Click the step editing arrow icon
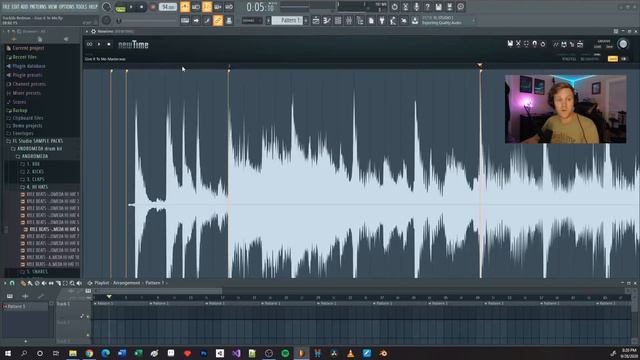The height and width of the screenshot is (360, 640). (196, 20)
